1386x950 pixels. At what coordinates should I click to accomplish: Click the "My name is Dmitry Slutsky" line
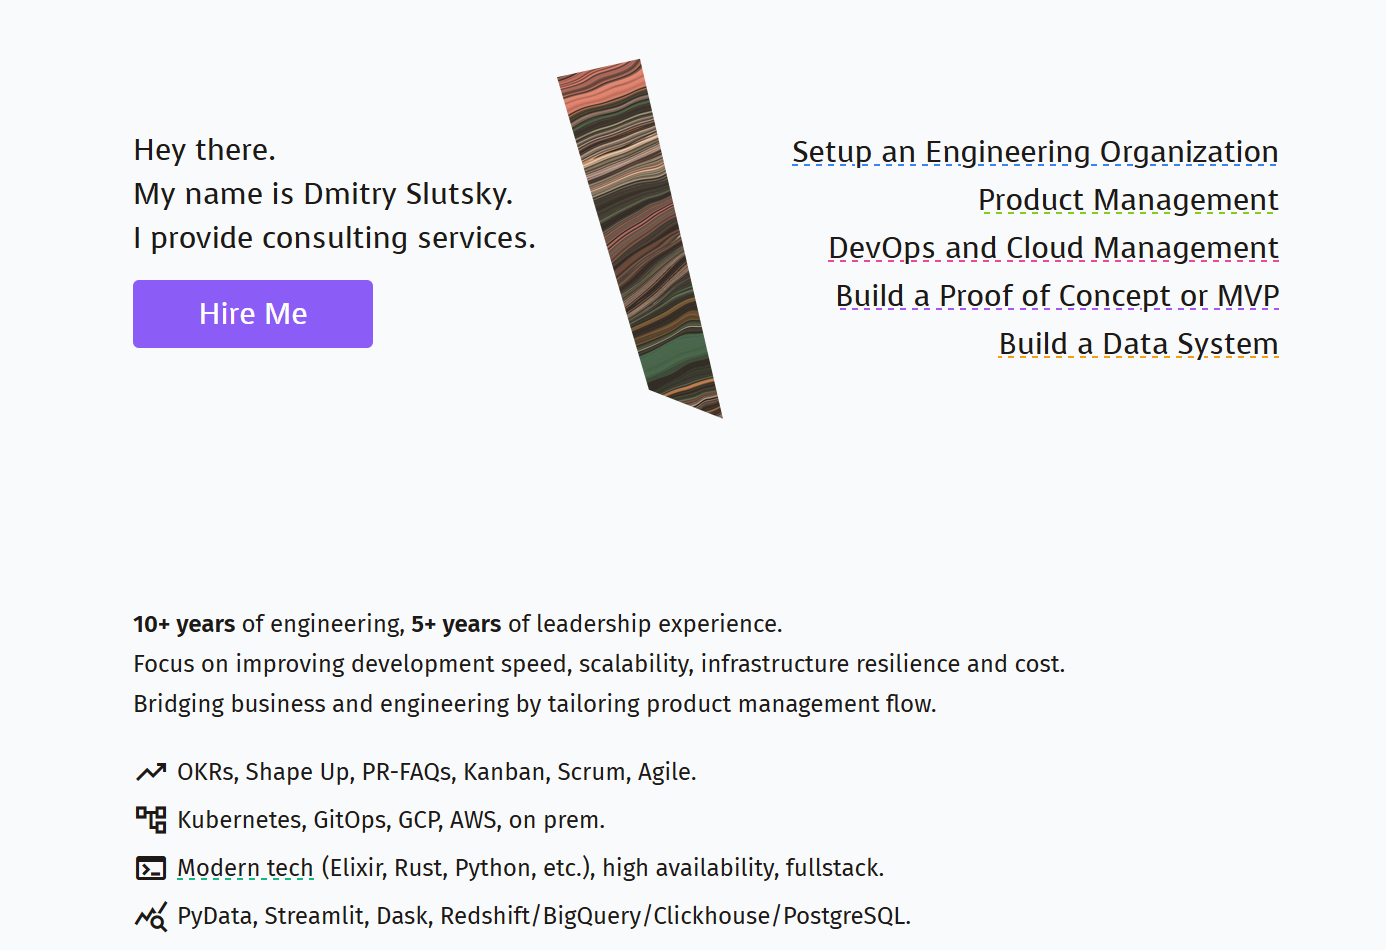(x=323, y=194)
